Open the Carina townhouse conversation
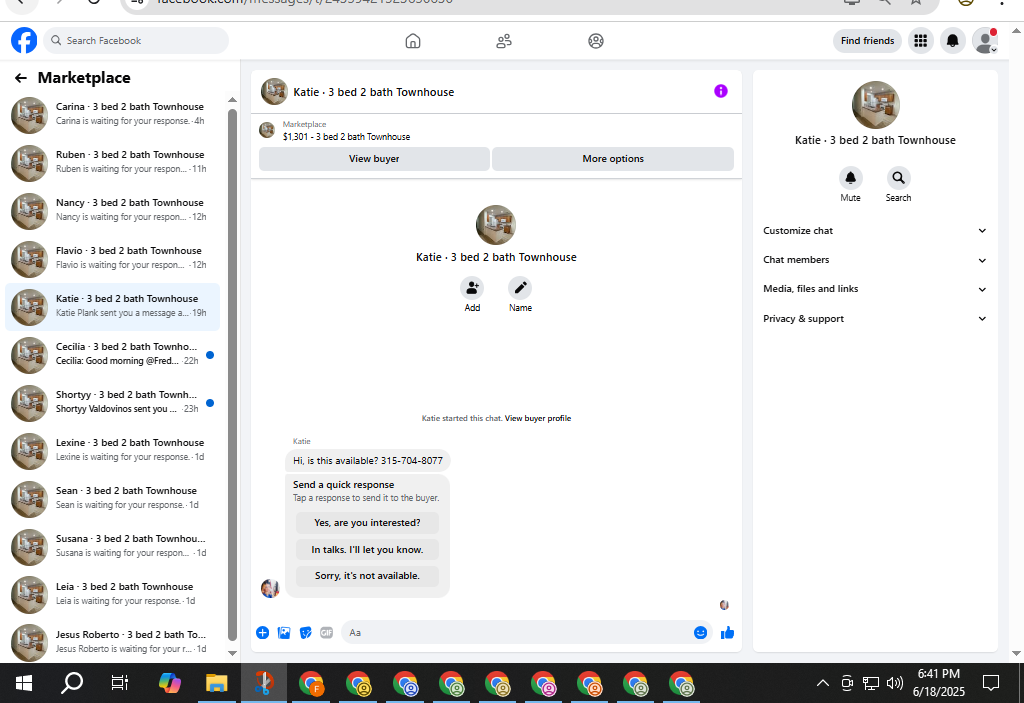This screenshot has width=1024, height=703. coord(112,115)
